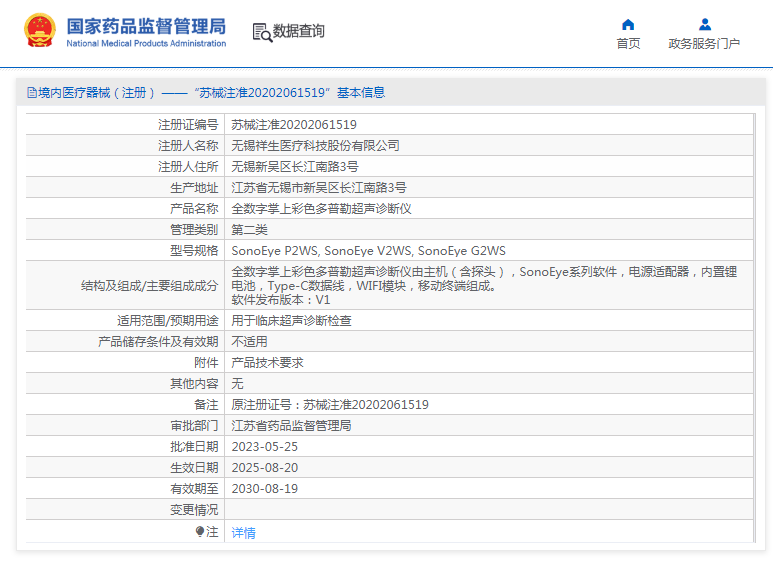Click the 产品技术要求 attachment value

(x=267, y=363)
